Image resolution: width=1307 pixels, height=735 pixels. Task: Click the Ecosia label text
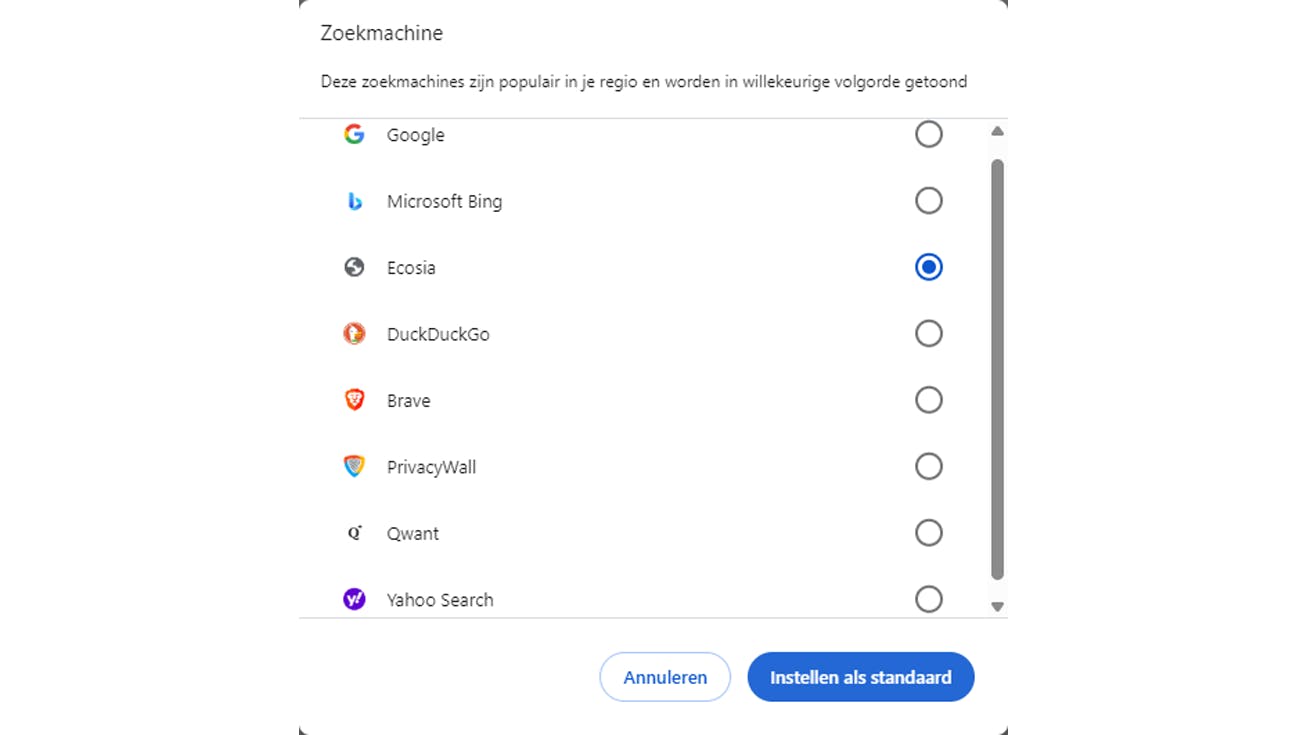(x=410, y=267)
